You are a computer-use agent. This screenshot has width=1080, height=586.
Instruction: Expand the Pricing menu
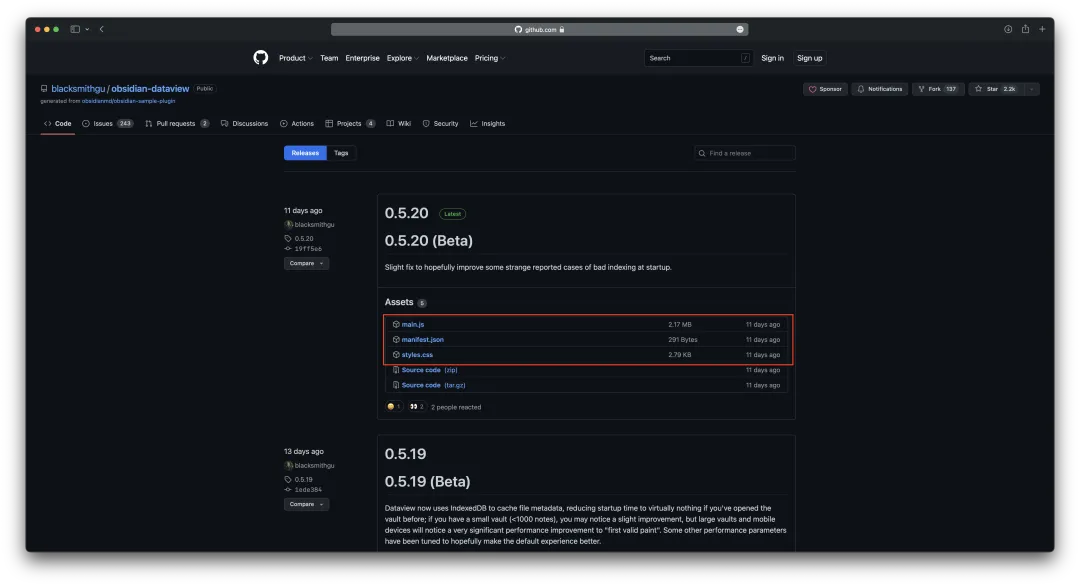pyautogui.click(x=490, y=59)
